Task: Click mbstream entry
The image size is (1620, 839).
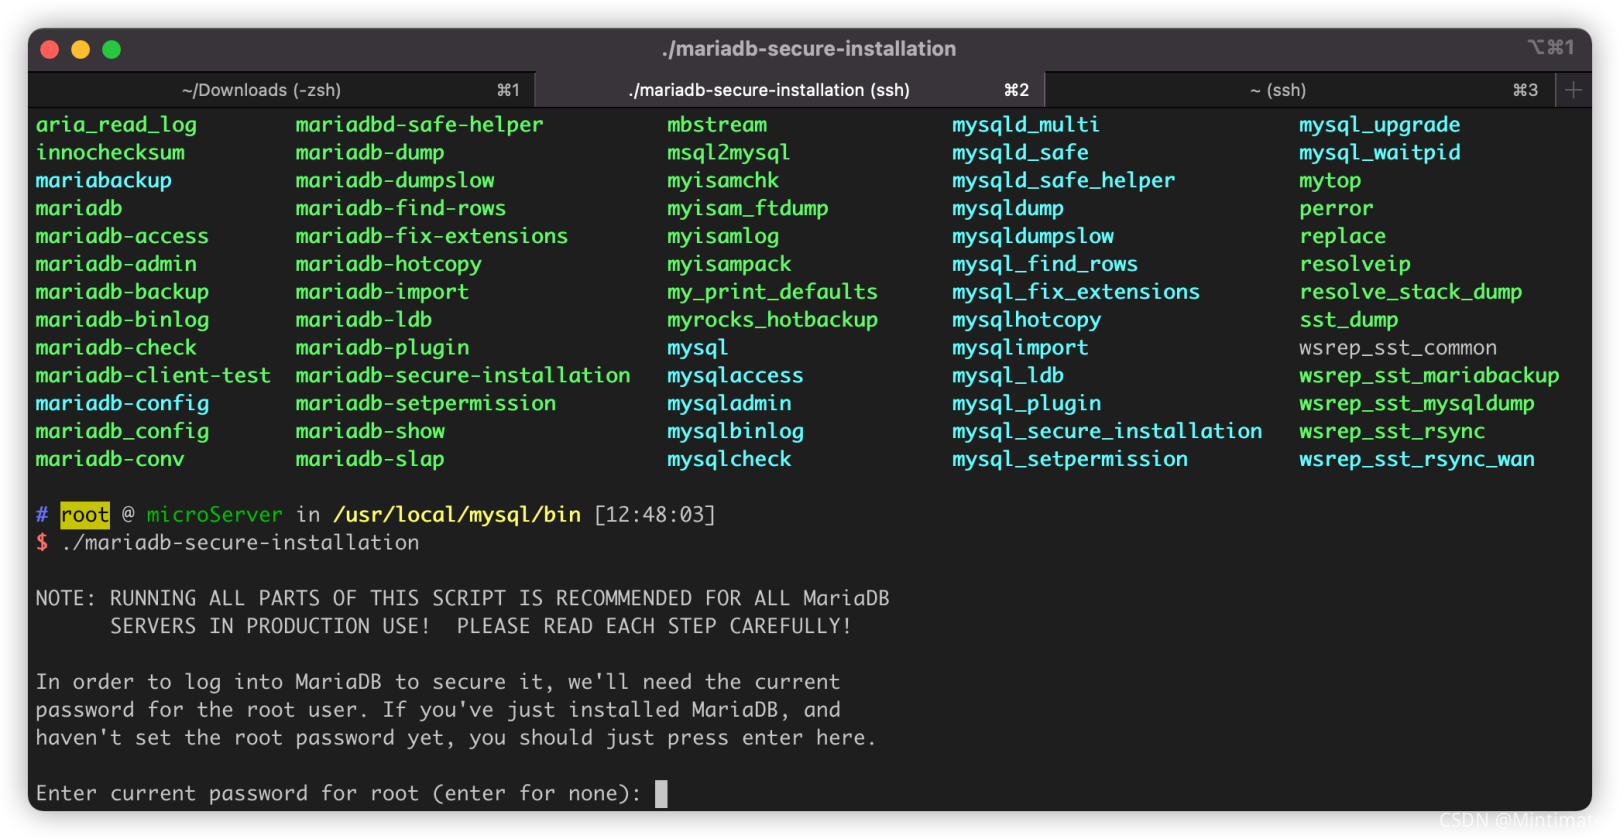Action: click(717, 125)
